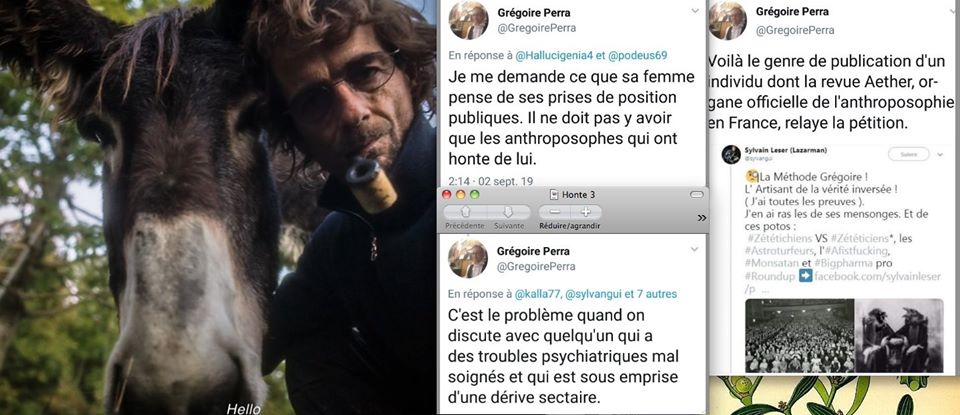The height and width of the screenshot is (415, 960).
Task: Expand the toolbar overflow double-chevron
Action: [x=702, y=217]
